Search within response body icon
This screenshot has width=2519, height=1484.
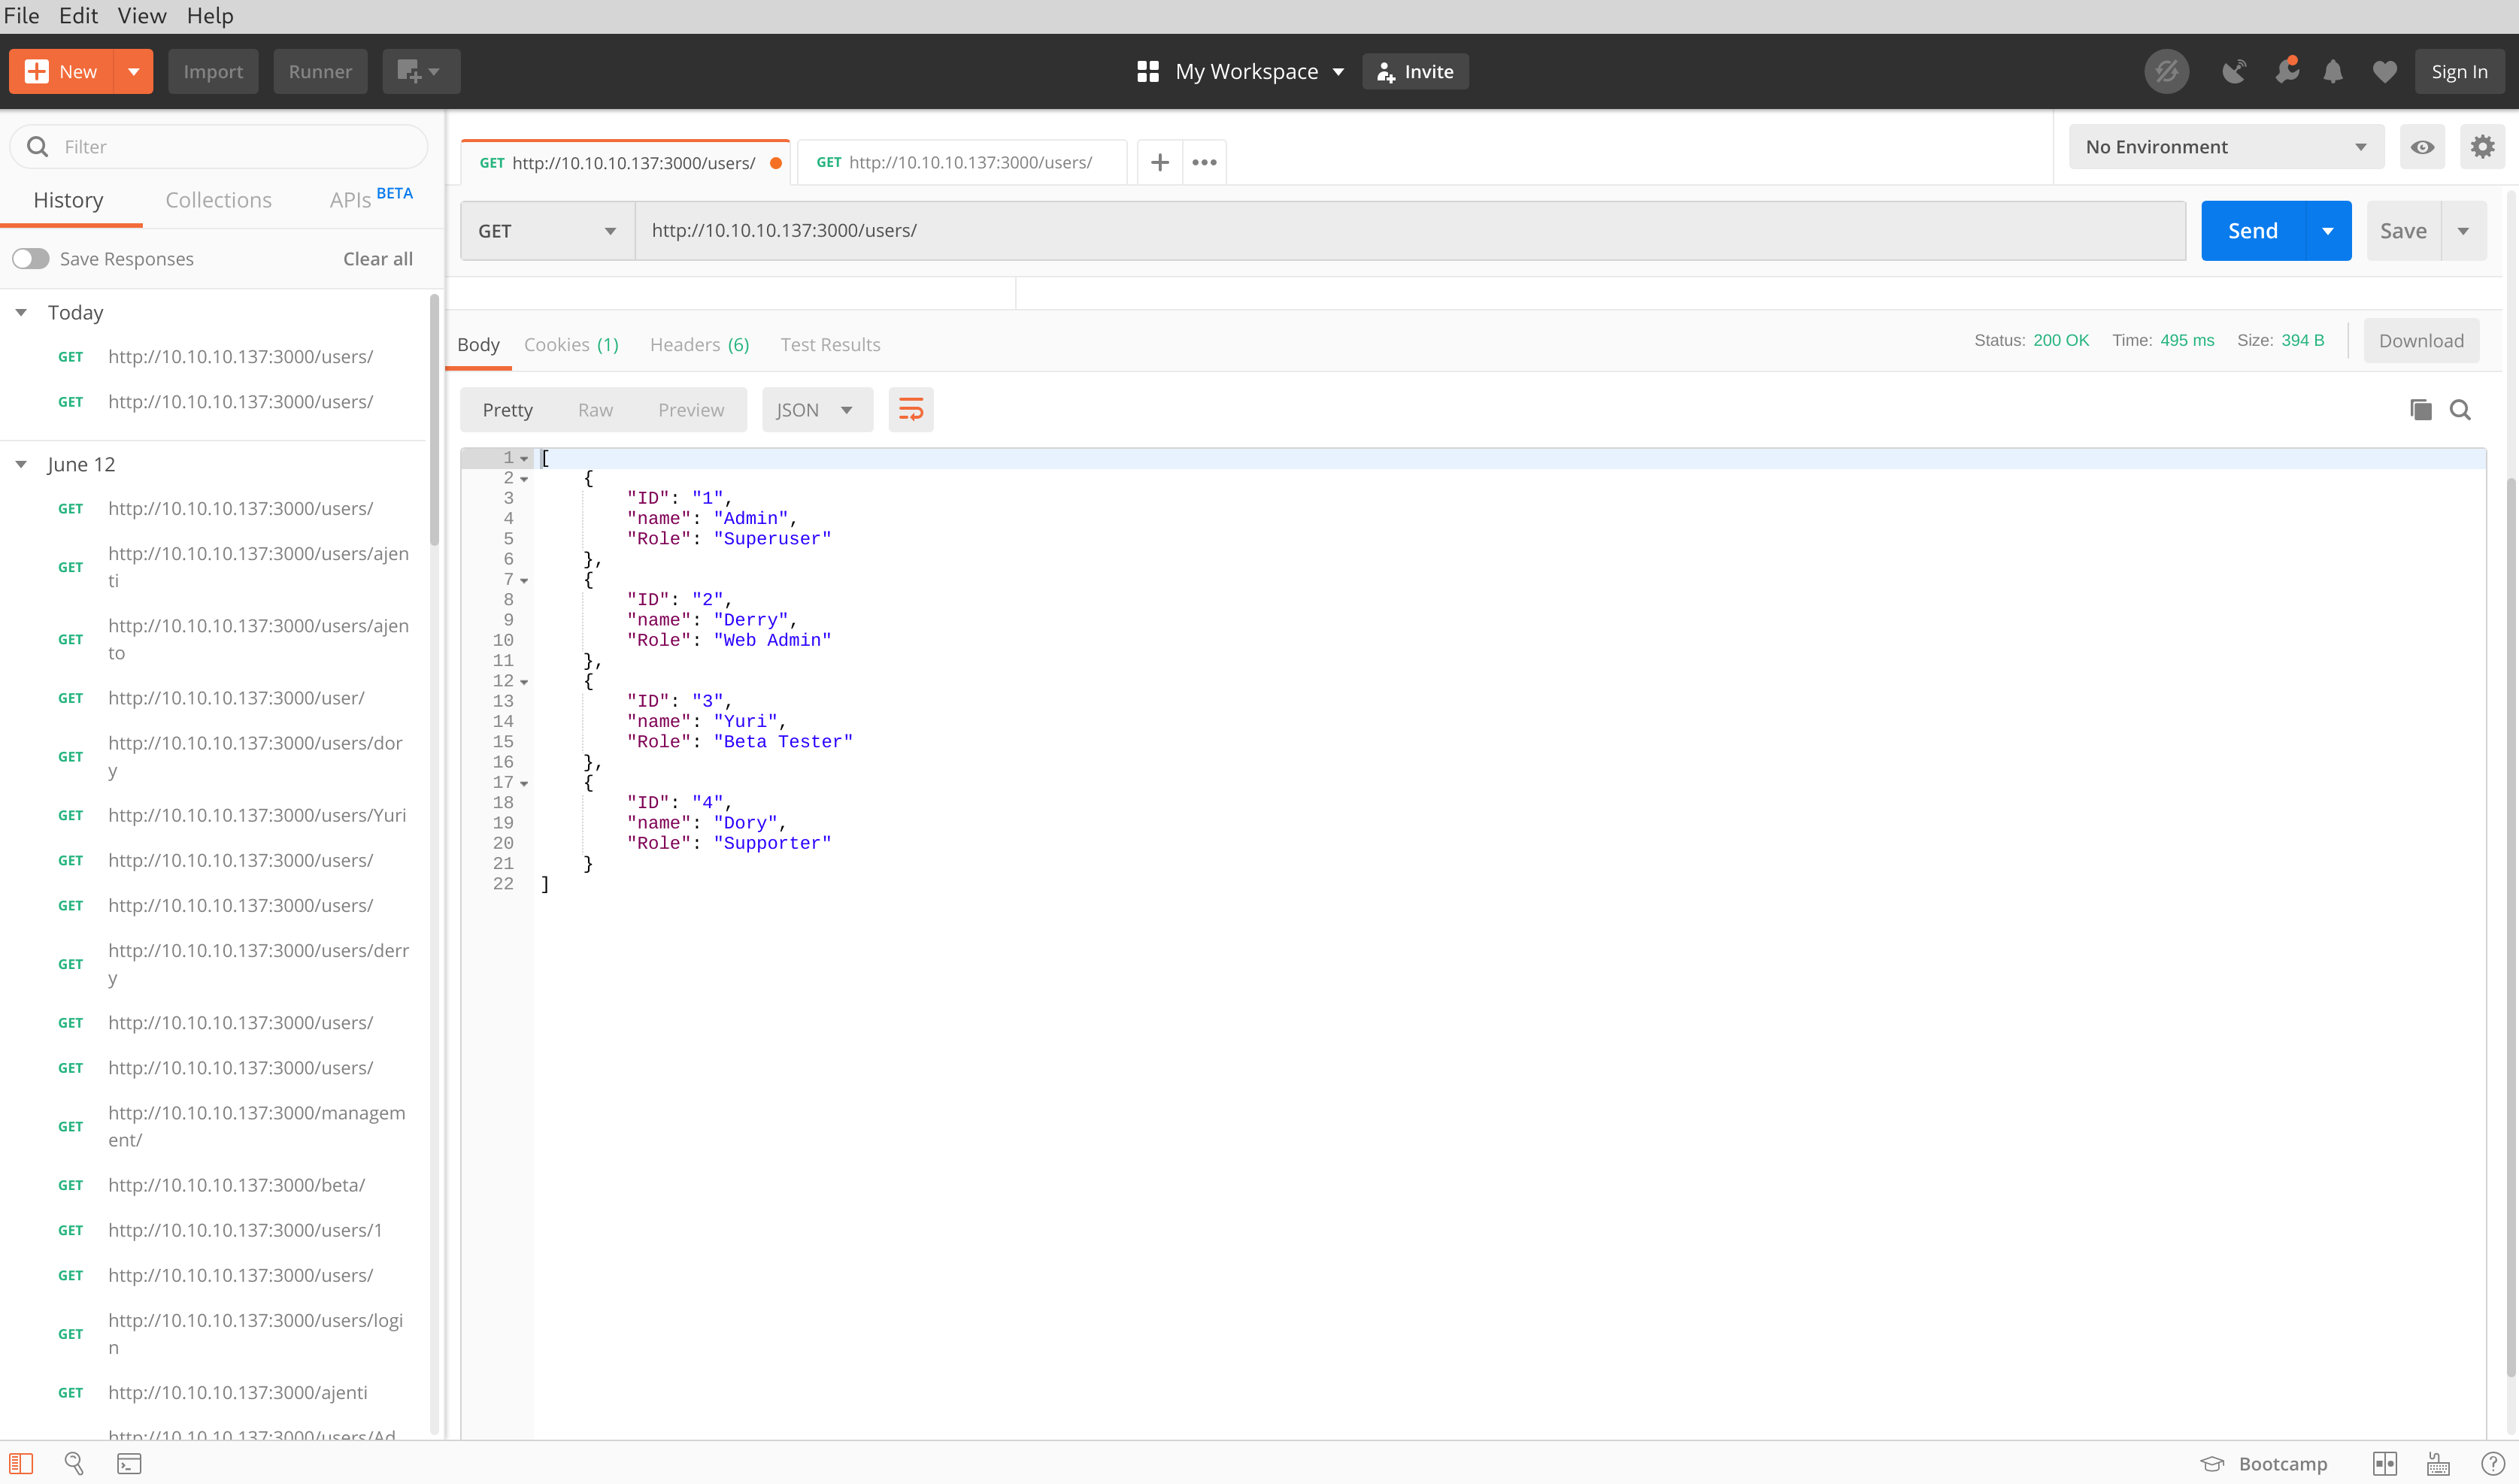pyautogui.click(x=2460, y=410)
